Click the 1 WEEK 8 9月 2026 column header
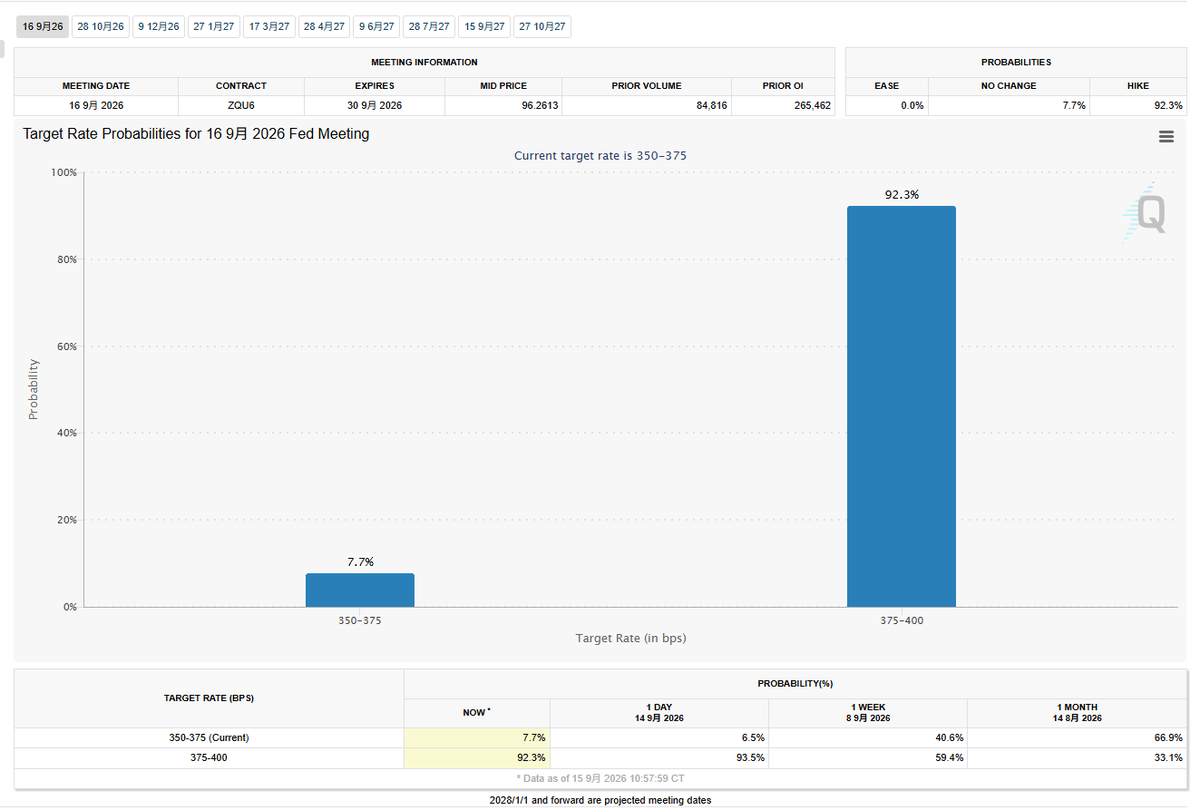 [x=868, y=713]
